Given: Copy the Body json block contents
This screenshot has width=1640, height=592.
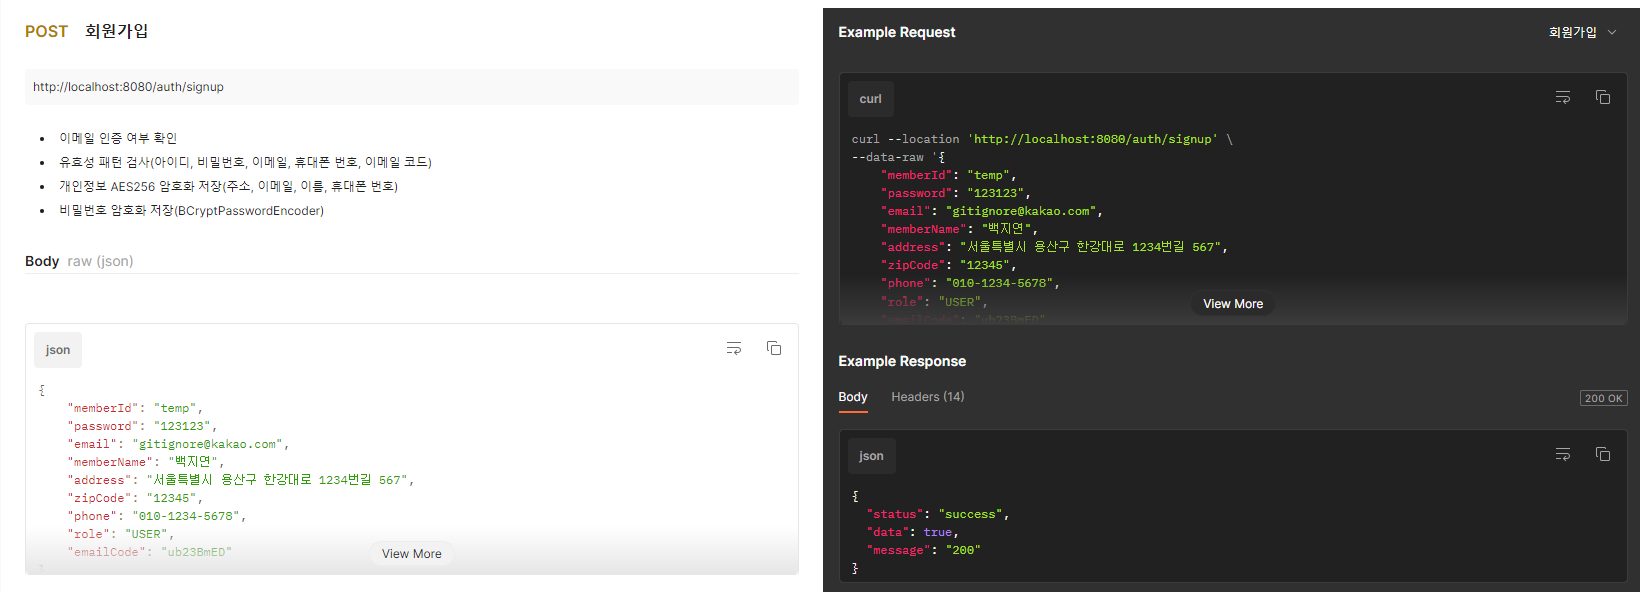Looking at the screenshot, I should pos(774,348).
